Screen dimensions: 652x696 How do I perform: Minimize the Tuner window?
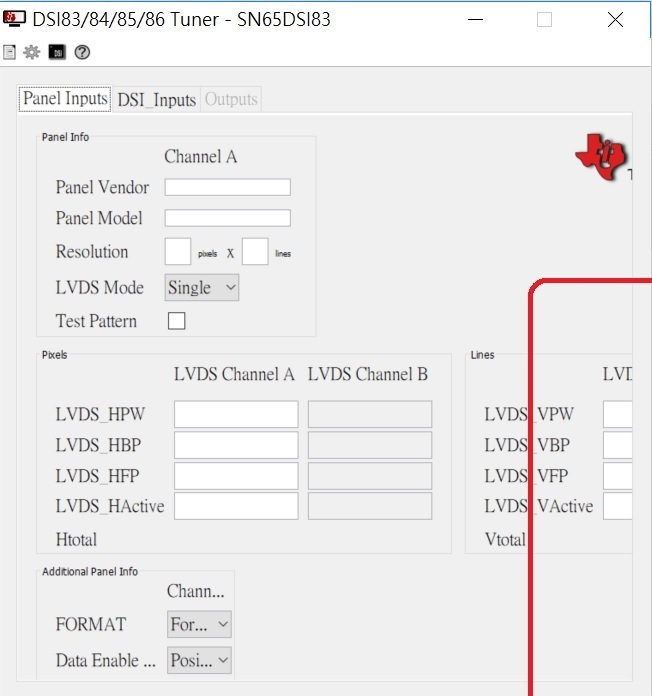coord(475,20)
